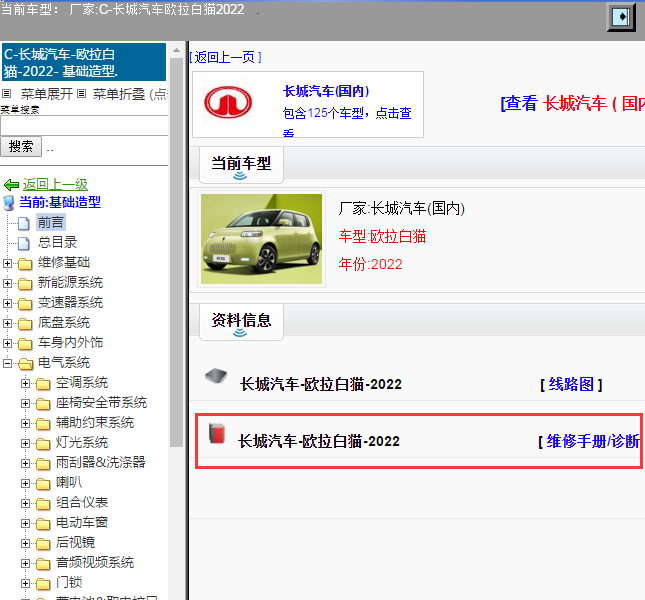Click the 年份:2022 text

[370, 264]
